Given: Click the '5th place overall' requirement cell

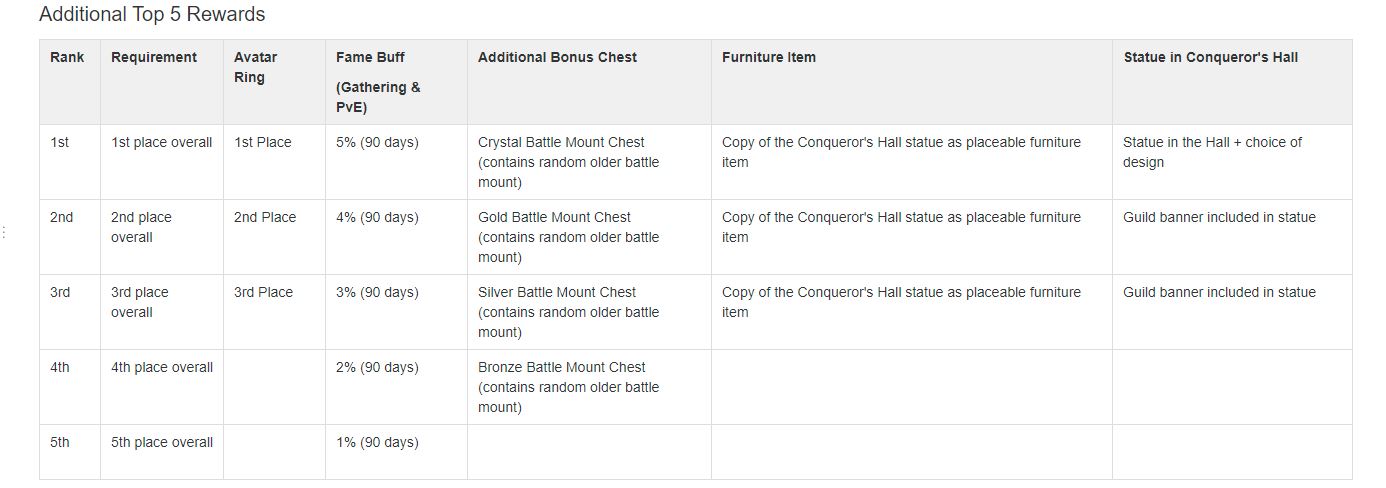Looking at the screenshot, I should (161, 452).
